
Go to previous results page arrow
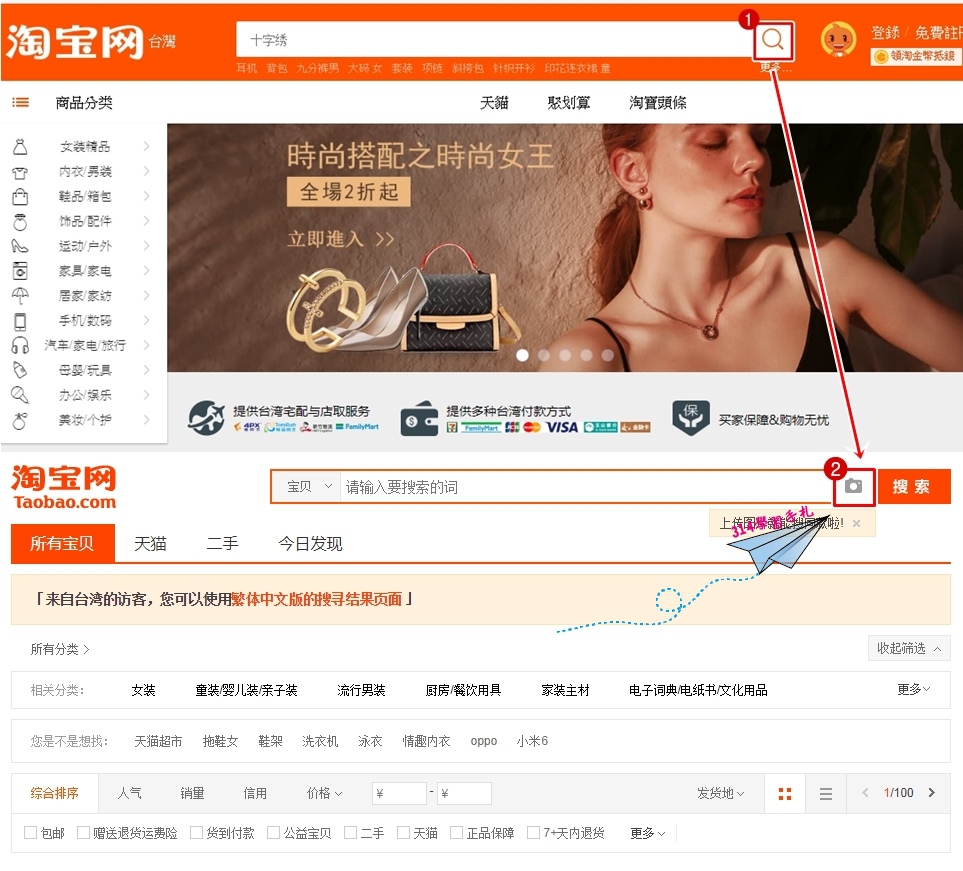tap(865, 793)
